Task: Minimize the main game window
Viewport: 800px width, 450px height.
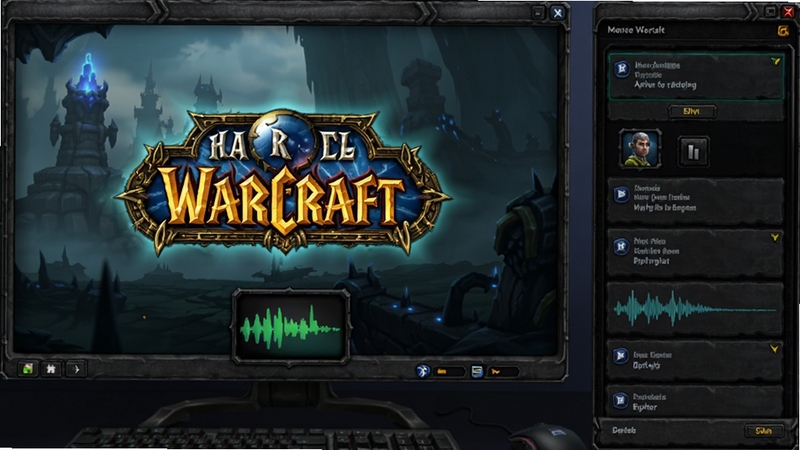Action: 538,13
